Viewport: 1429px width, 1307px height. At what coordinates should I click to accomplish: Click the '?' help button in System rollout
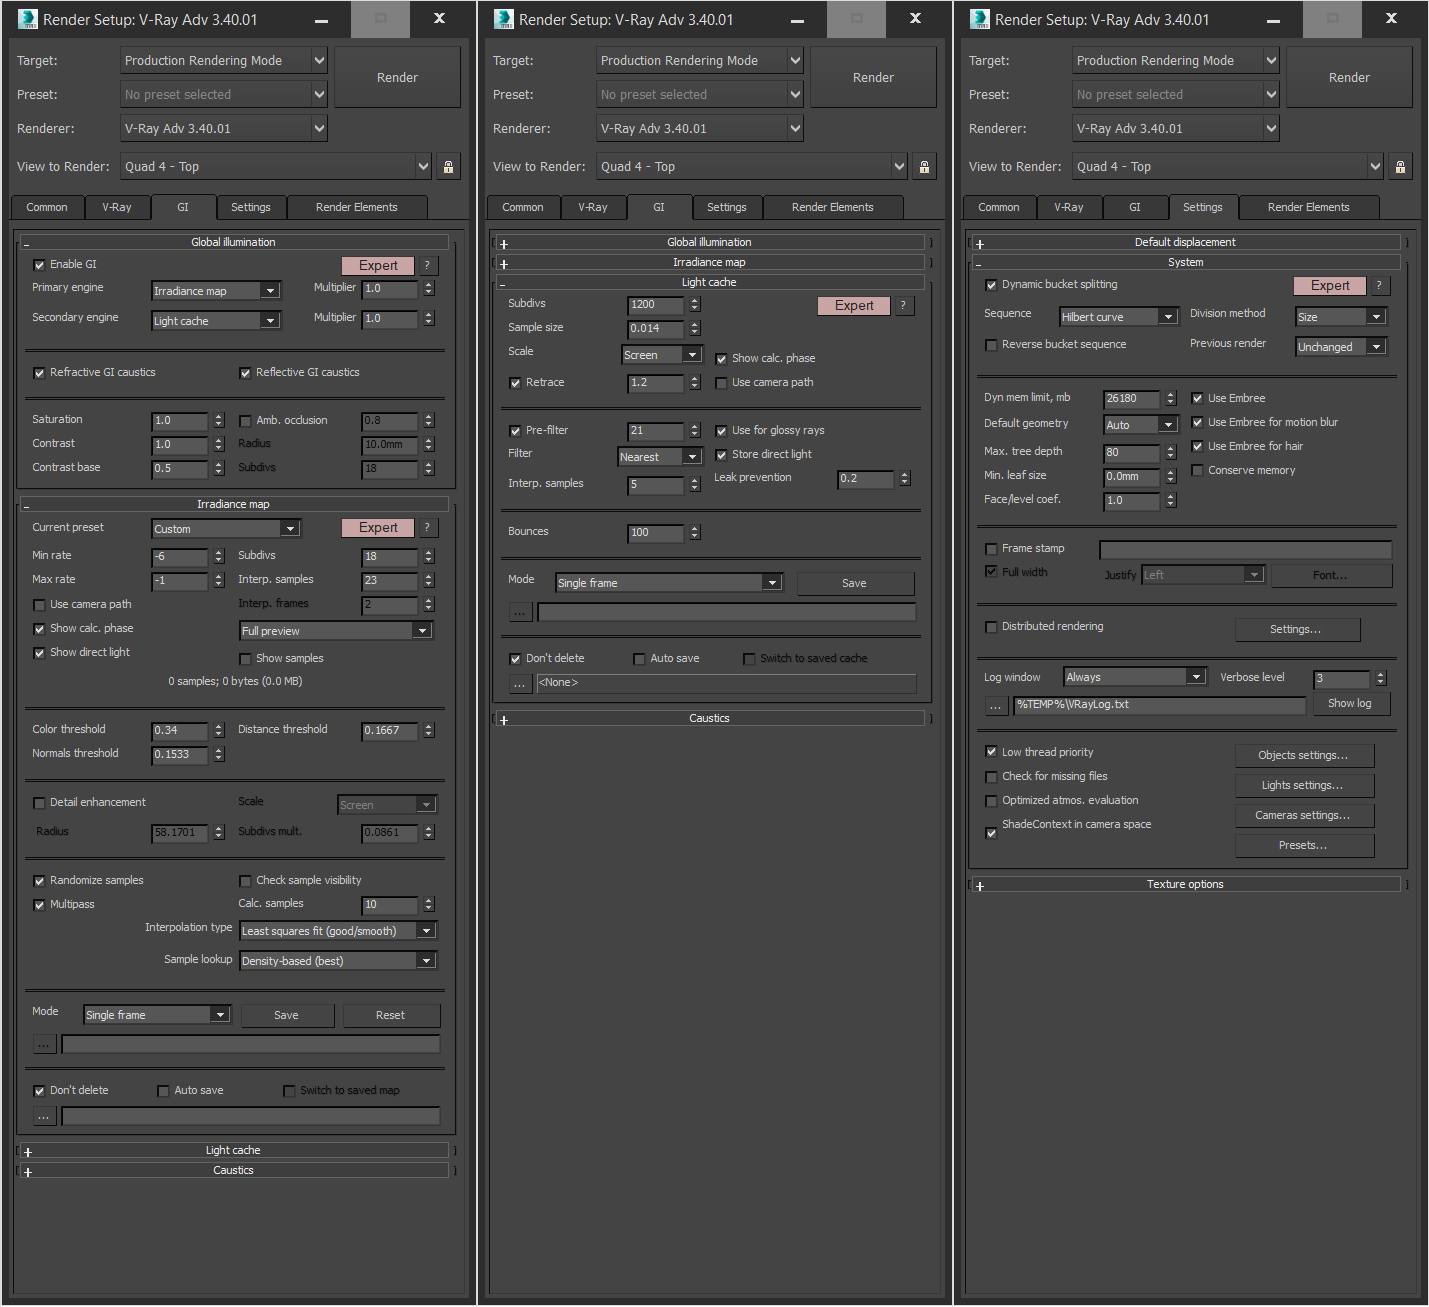pyautogui.click(x=1379, y=285)
